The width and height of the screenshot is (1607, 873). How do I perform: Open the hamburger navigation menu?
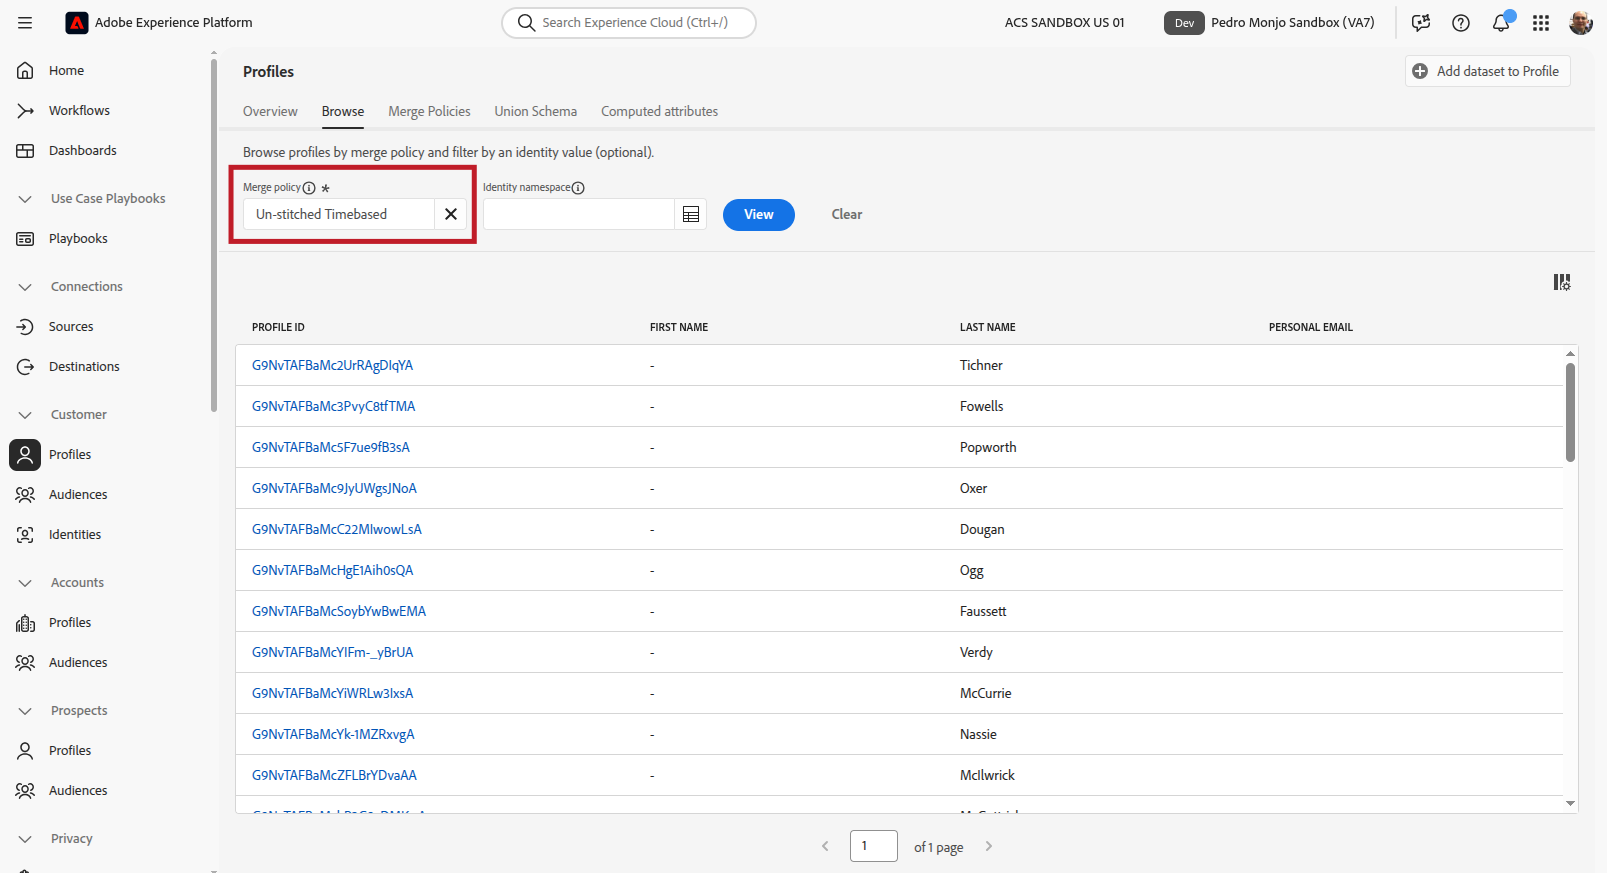click(x=25, y=22)
